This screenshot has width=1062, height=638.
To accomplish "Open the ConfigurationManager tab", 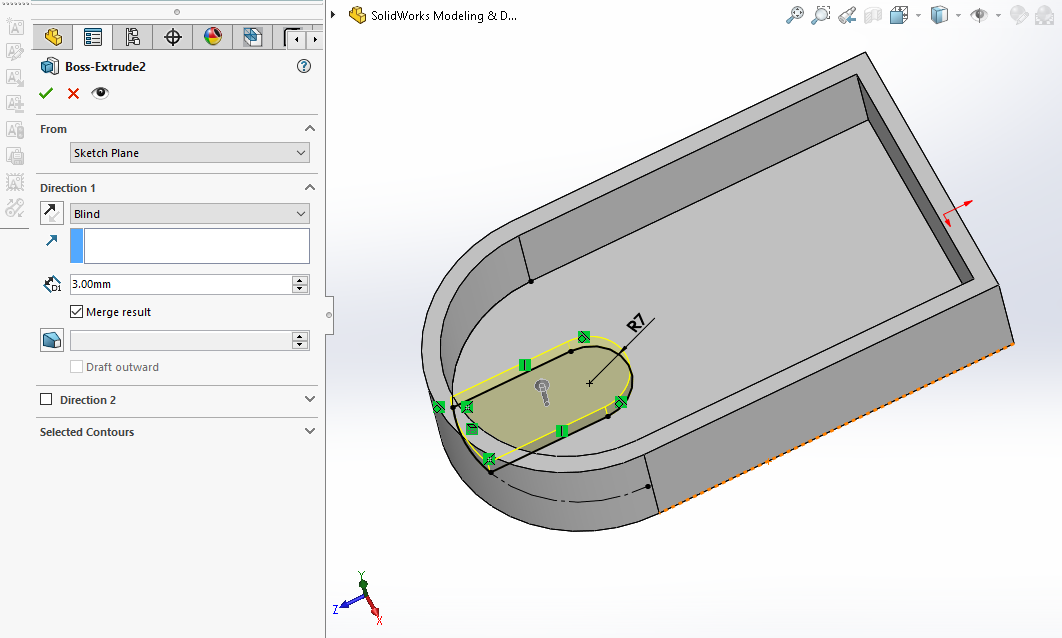I will (x=132, y=38).
